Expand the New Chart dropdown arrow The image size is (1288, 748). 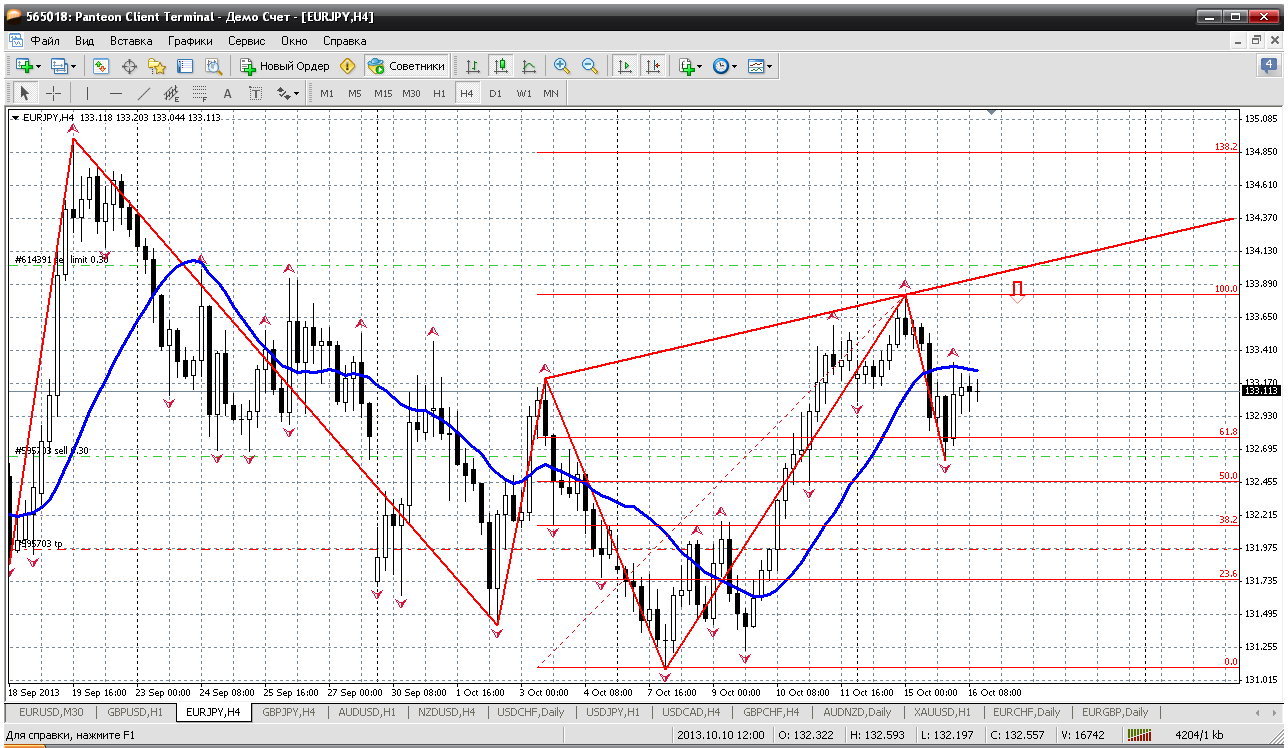coord(38,67)
